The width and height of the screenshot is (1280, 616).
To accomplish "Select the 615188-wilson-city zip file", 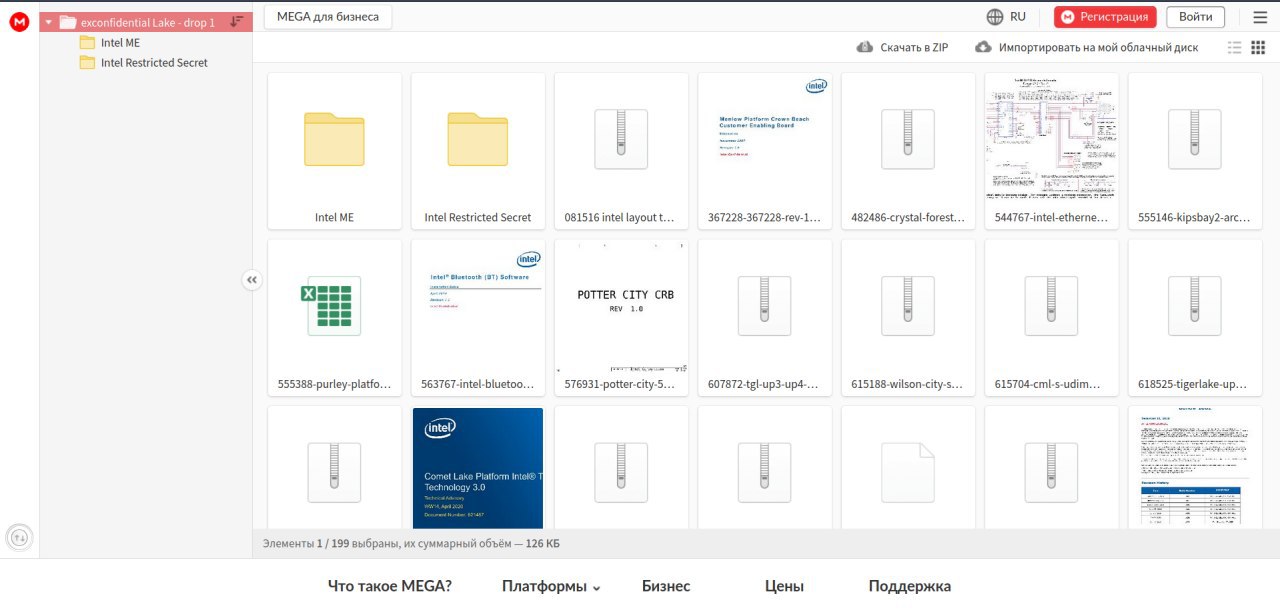I will pyautogui.click(x=908, y=318).
